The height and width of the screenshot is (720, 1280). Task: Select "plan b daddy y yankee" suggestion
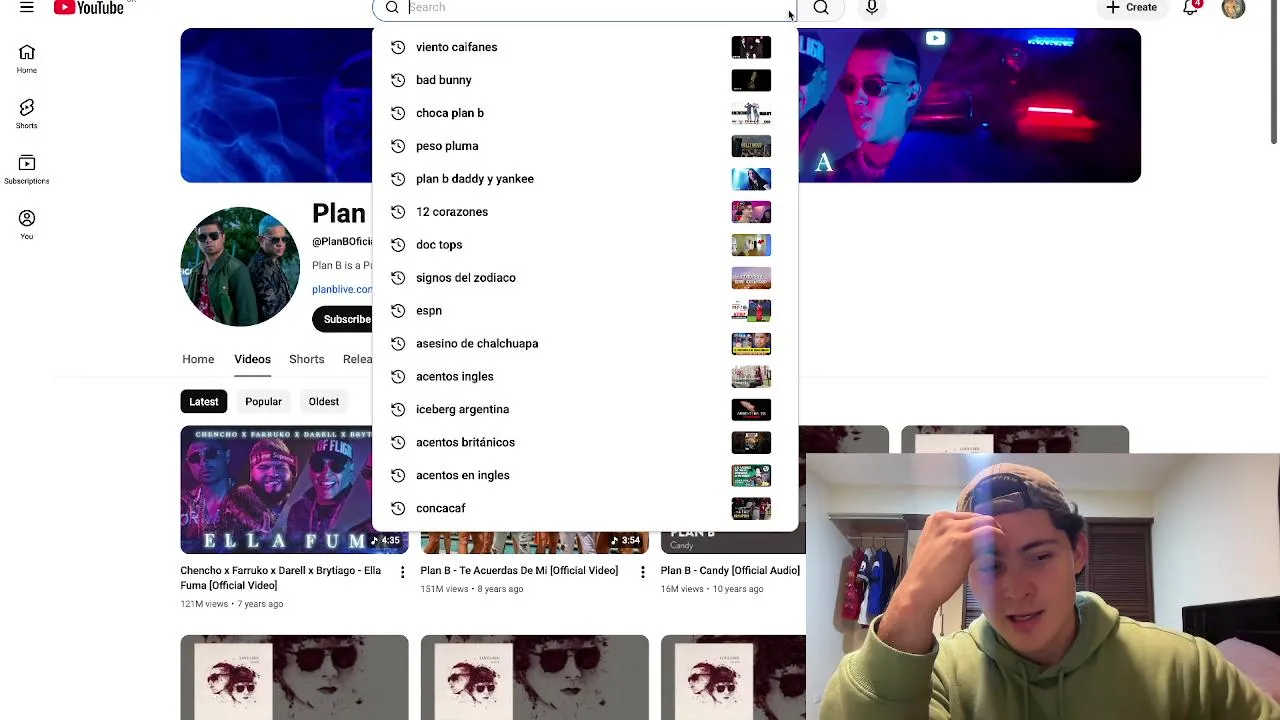[x=585, y=179]
